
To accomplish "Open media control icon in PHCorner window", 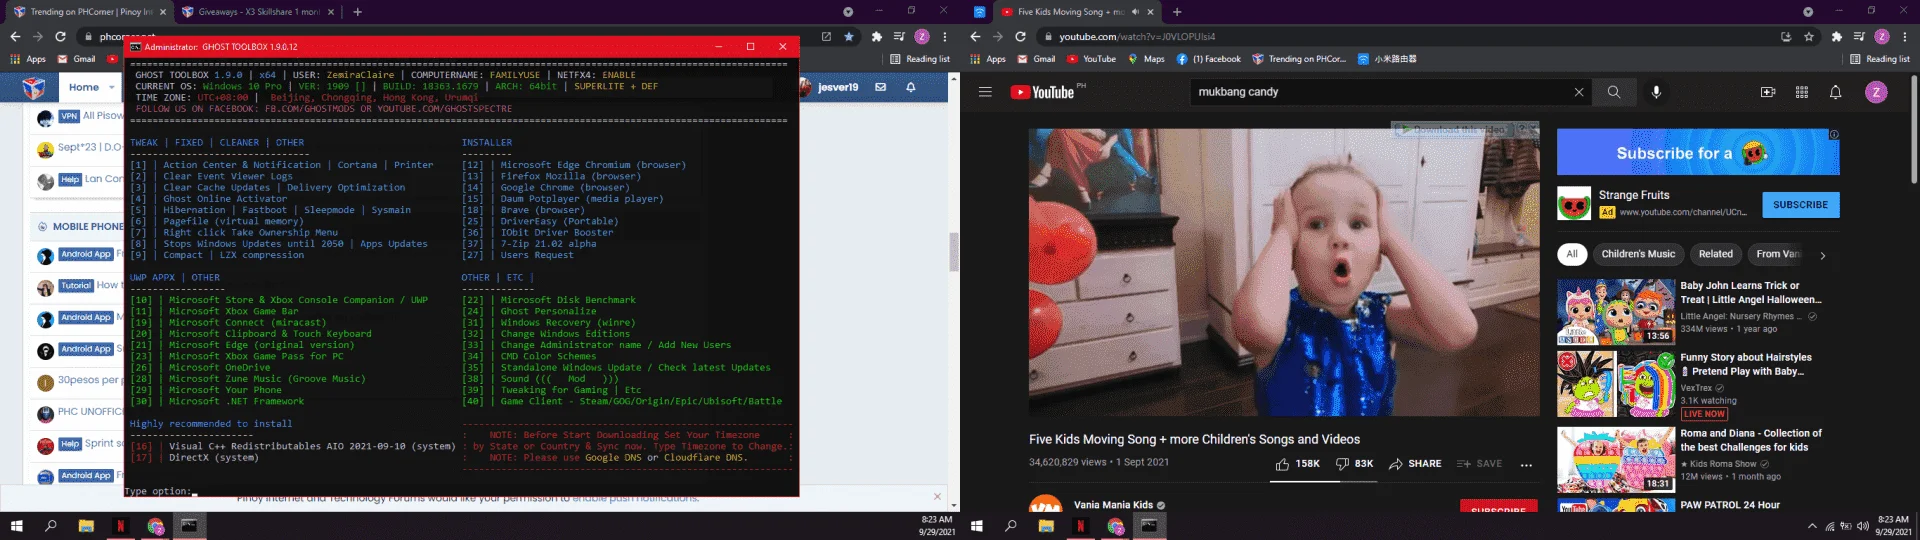I will pos(898,37).
